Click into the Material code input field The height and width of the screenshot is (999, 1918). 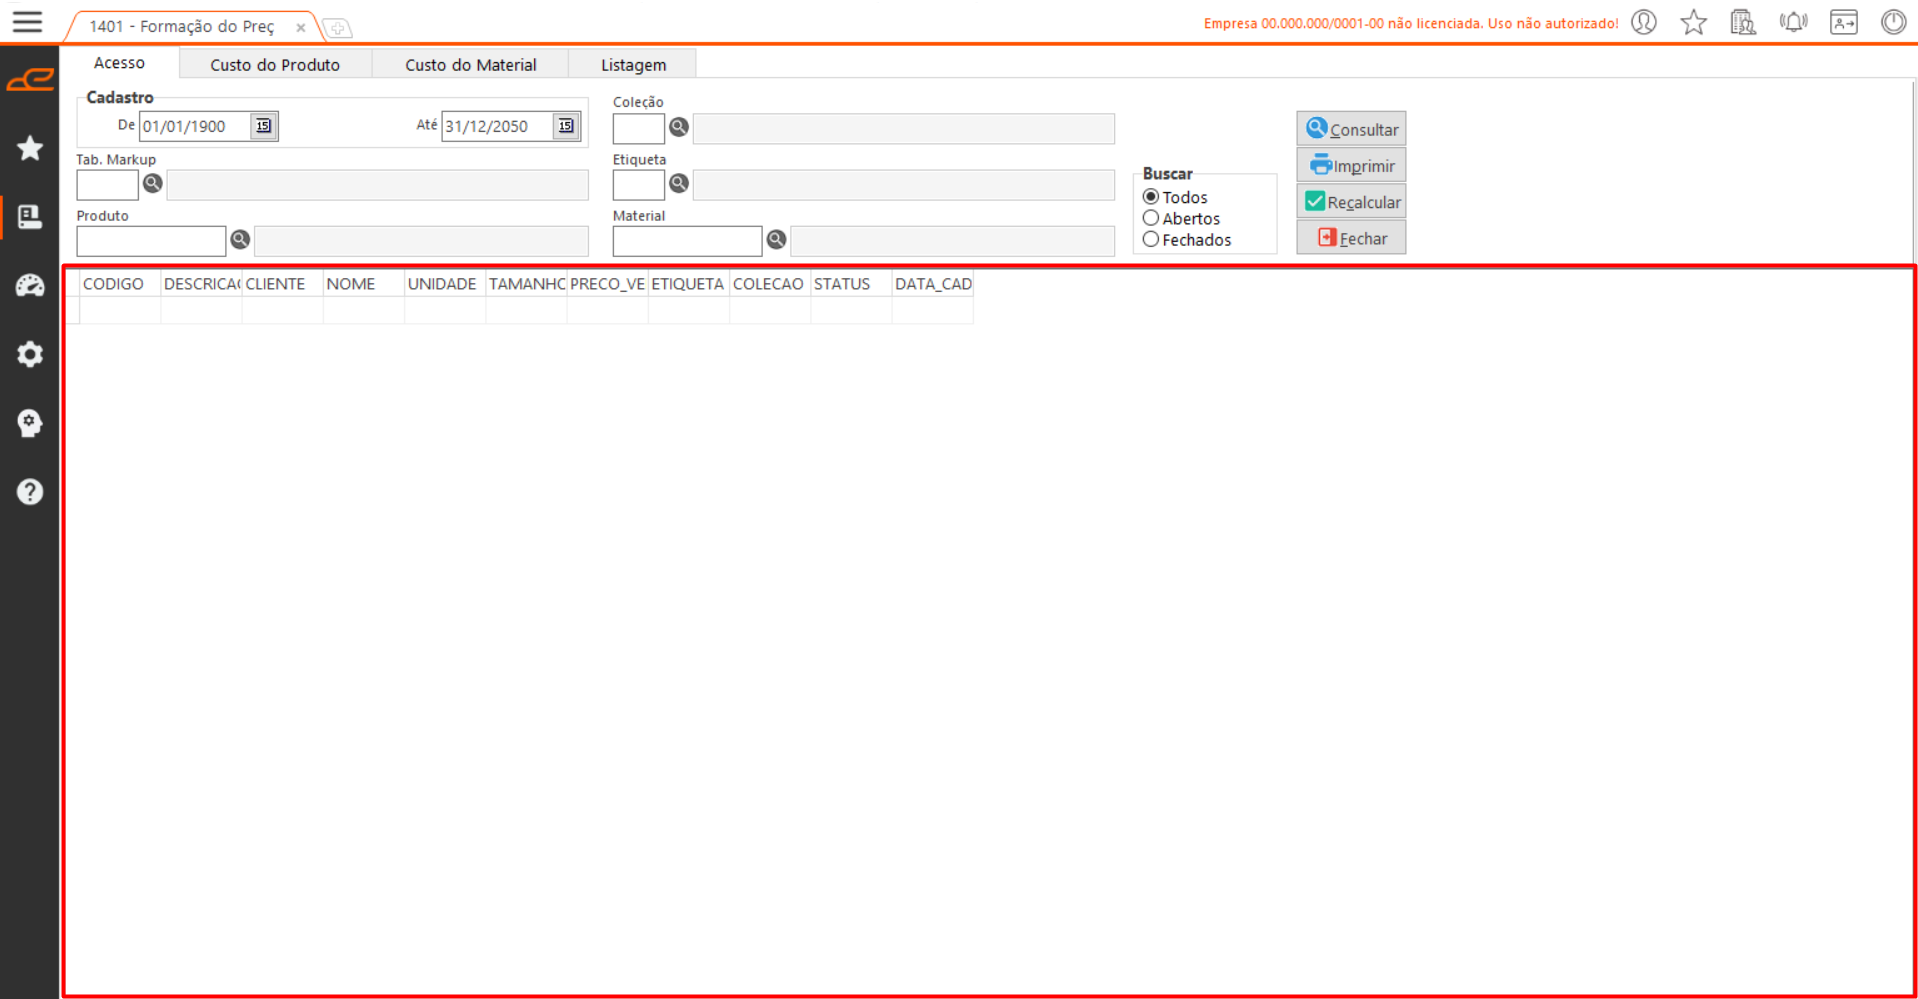(x=687, y=241)
